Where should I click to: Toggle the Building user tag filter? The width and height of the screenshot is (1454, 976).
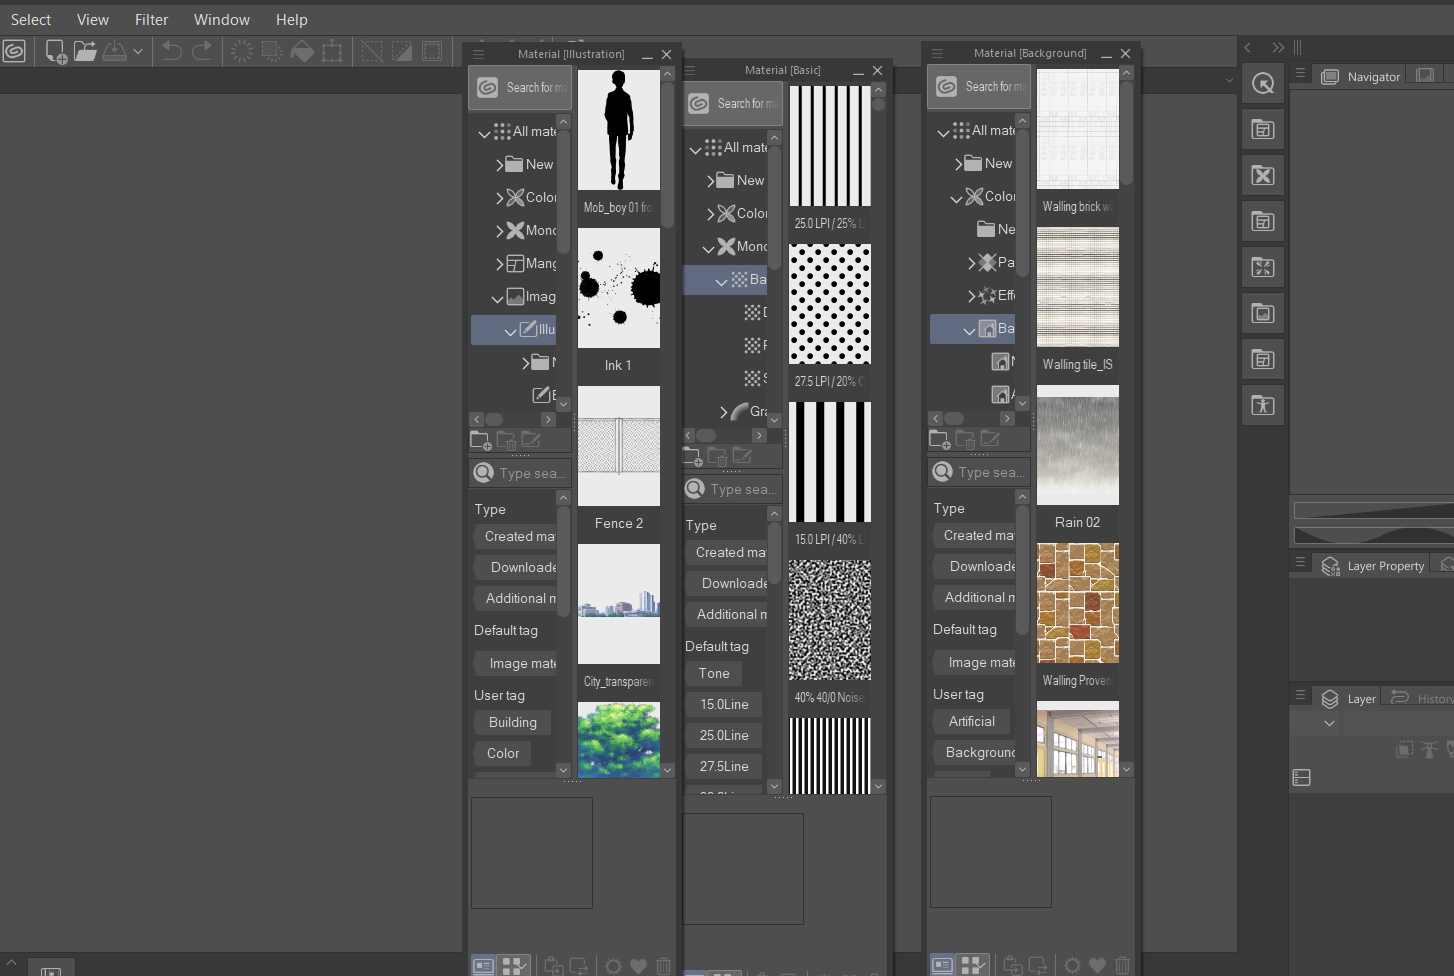tap(512, 722)
